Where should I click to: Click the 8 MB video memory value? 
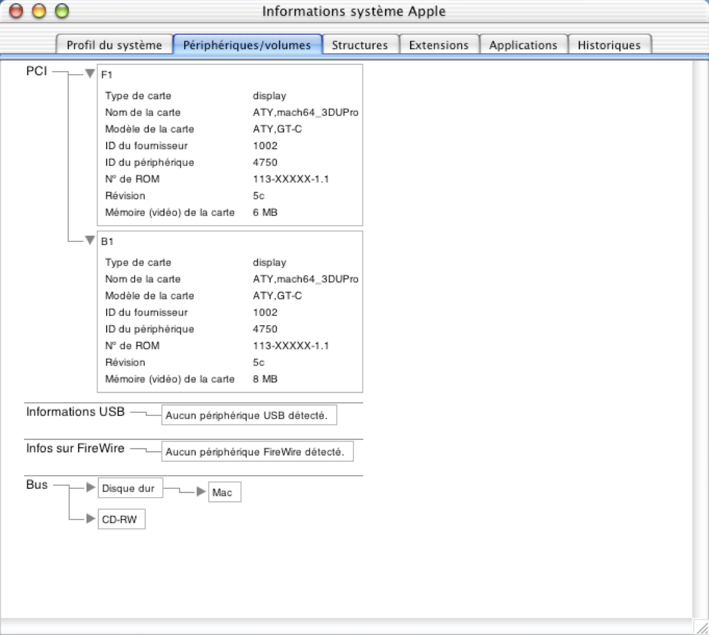[x=265, y=379]
